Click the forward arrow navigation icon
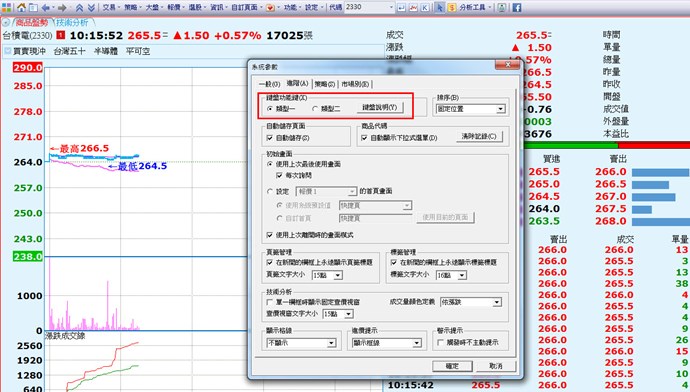 62,7
